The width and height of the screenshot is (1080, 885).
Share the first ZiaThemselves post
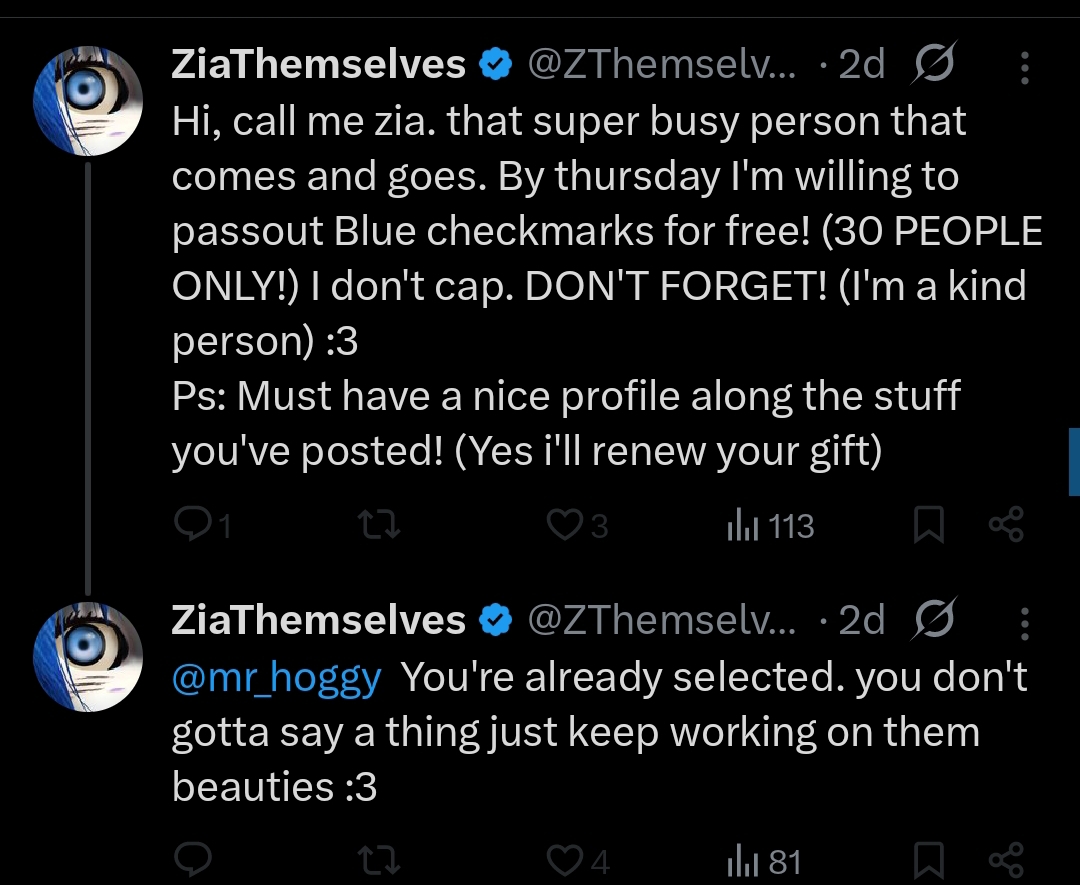(x=1005, y=526)
